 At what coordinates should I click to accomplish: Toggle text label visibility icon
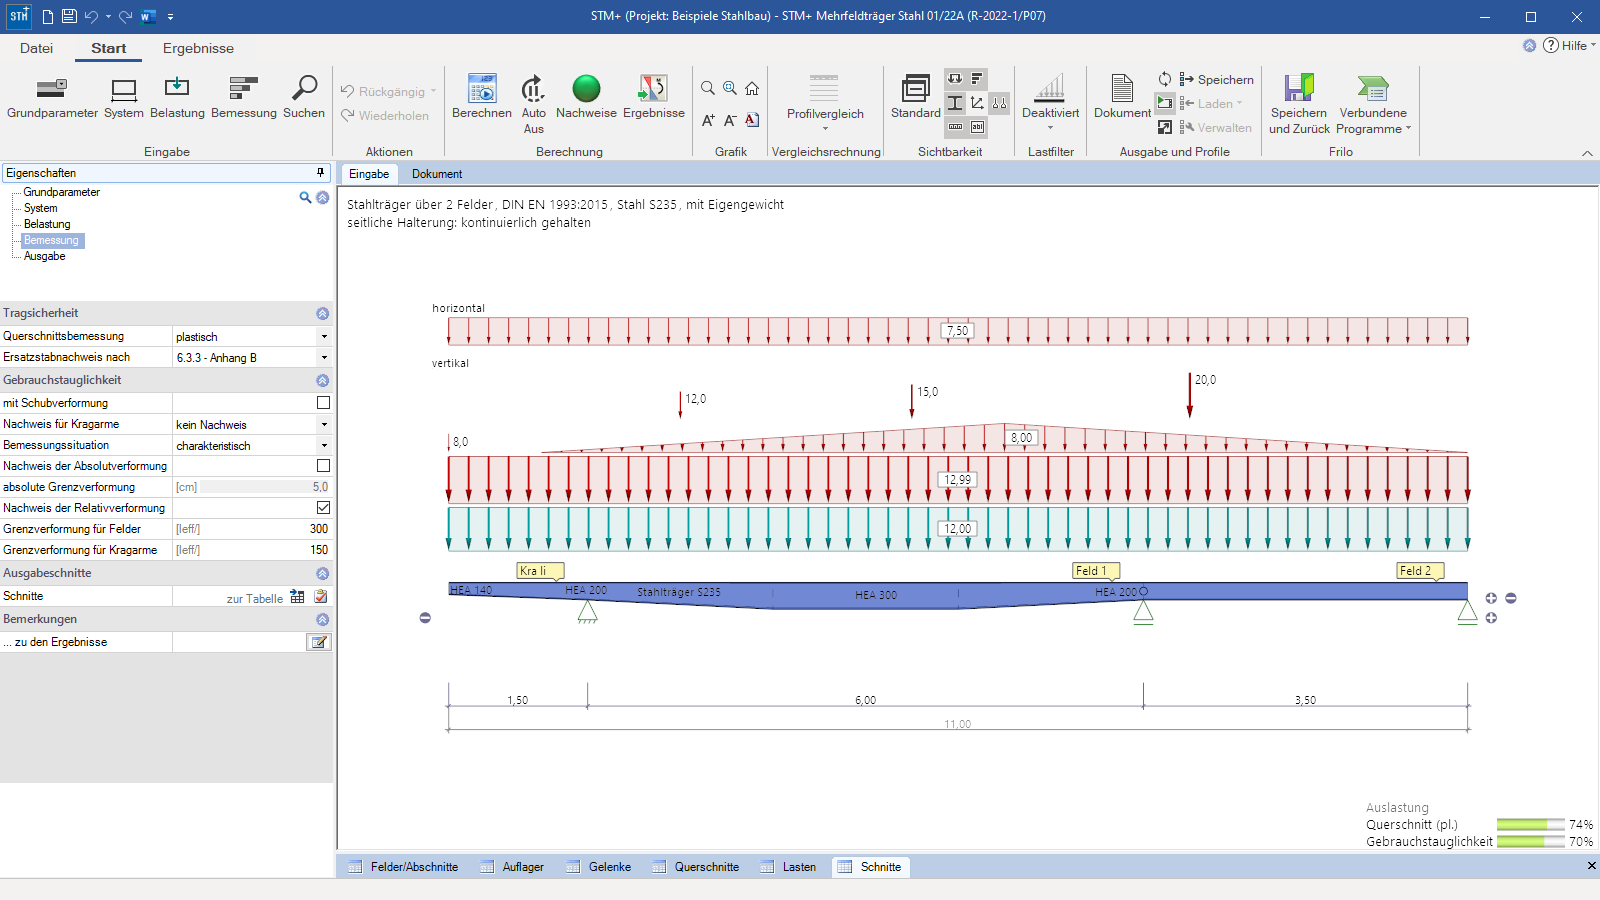coord(977,127)
